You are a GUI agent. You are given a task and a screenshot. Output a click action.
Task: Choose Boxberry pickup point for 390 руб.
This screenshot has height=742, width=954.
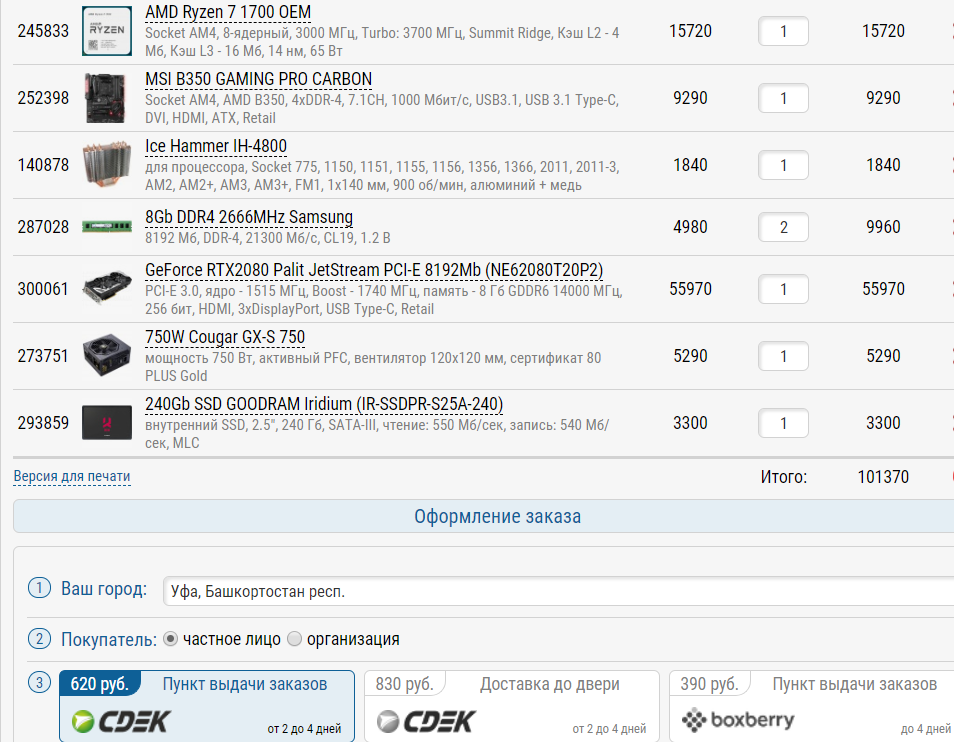[812, 706]
